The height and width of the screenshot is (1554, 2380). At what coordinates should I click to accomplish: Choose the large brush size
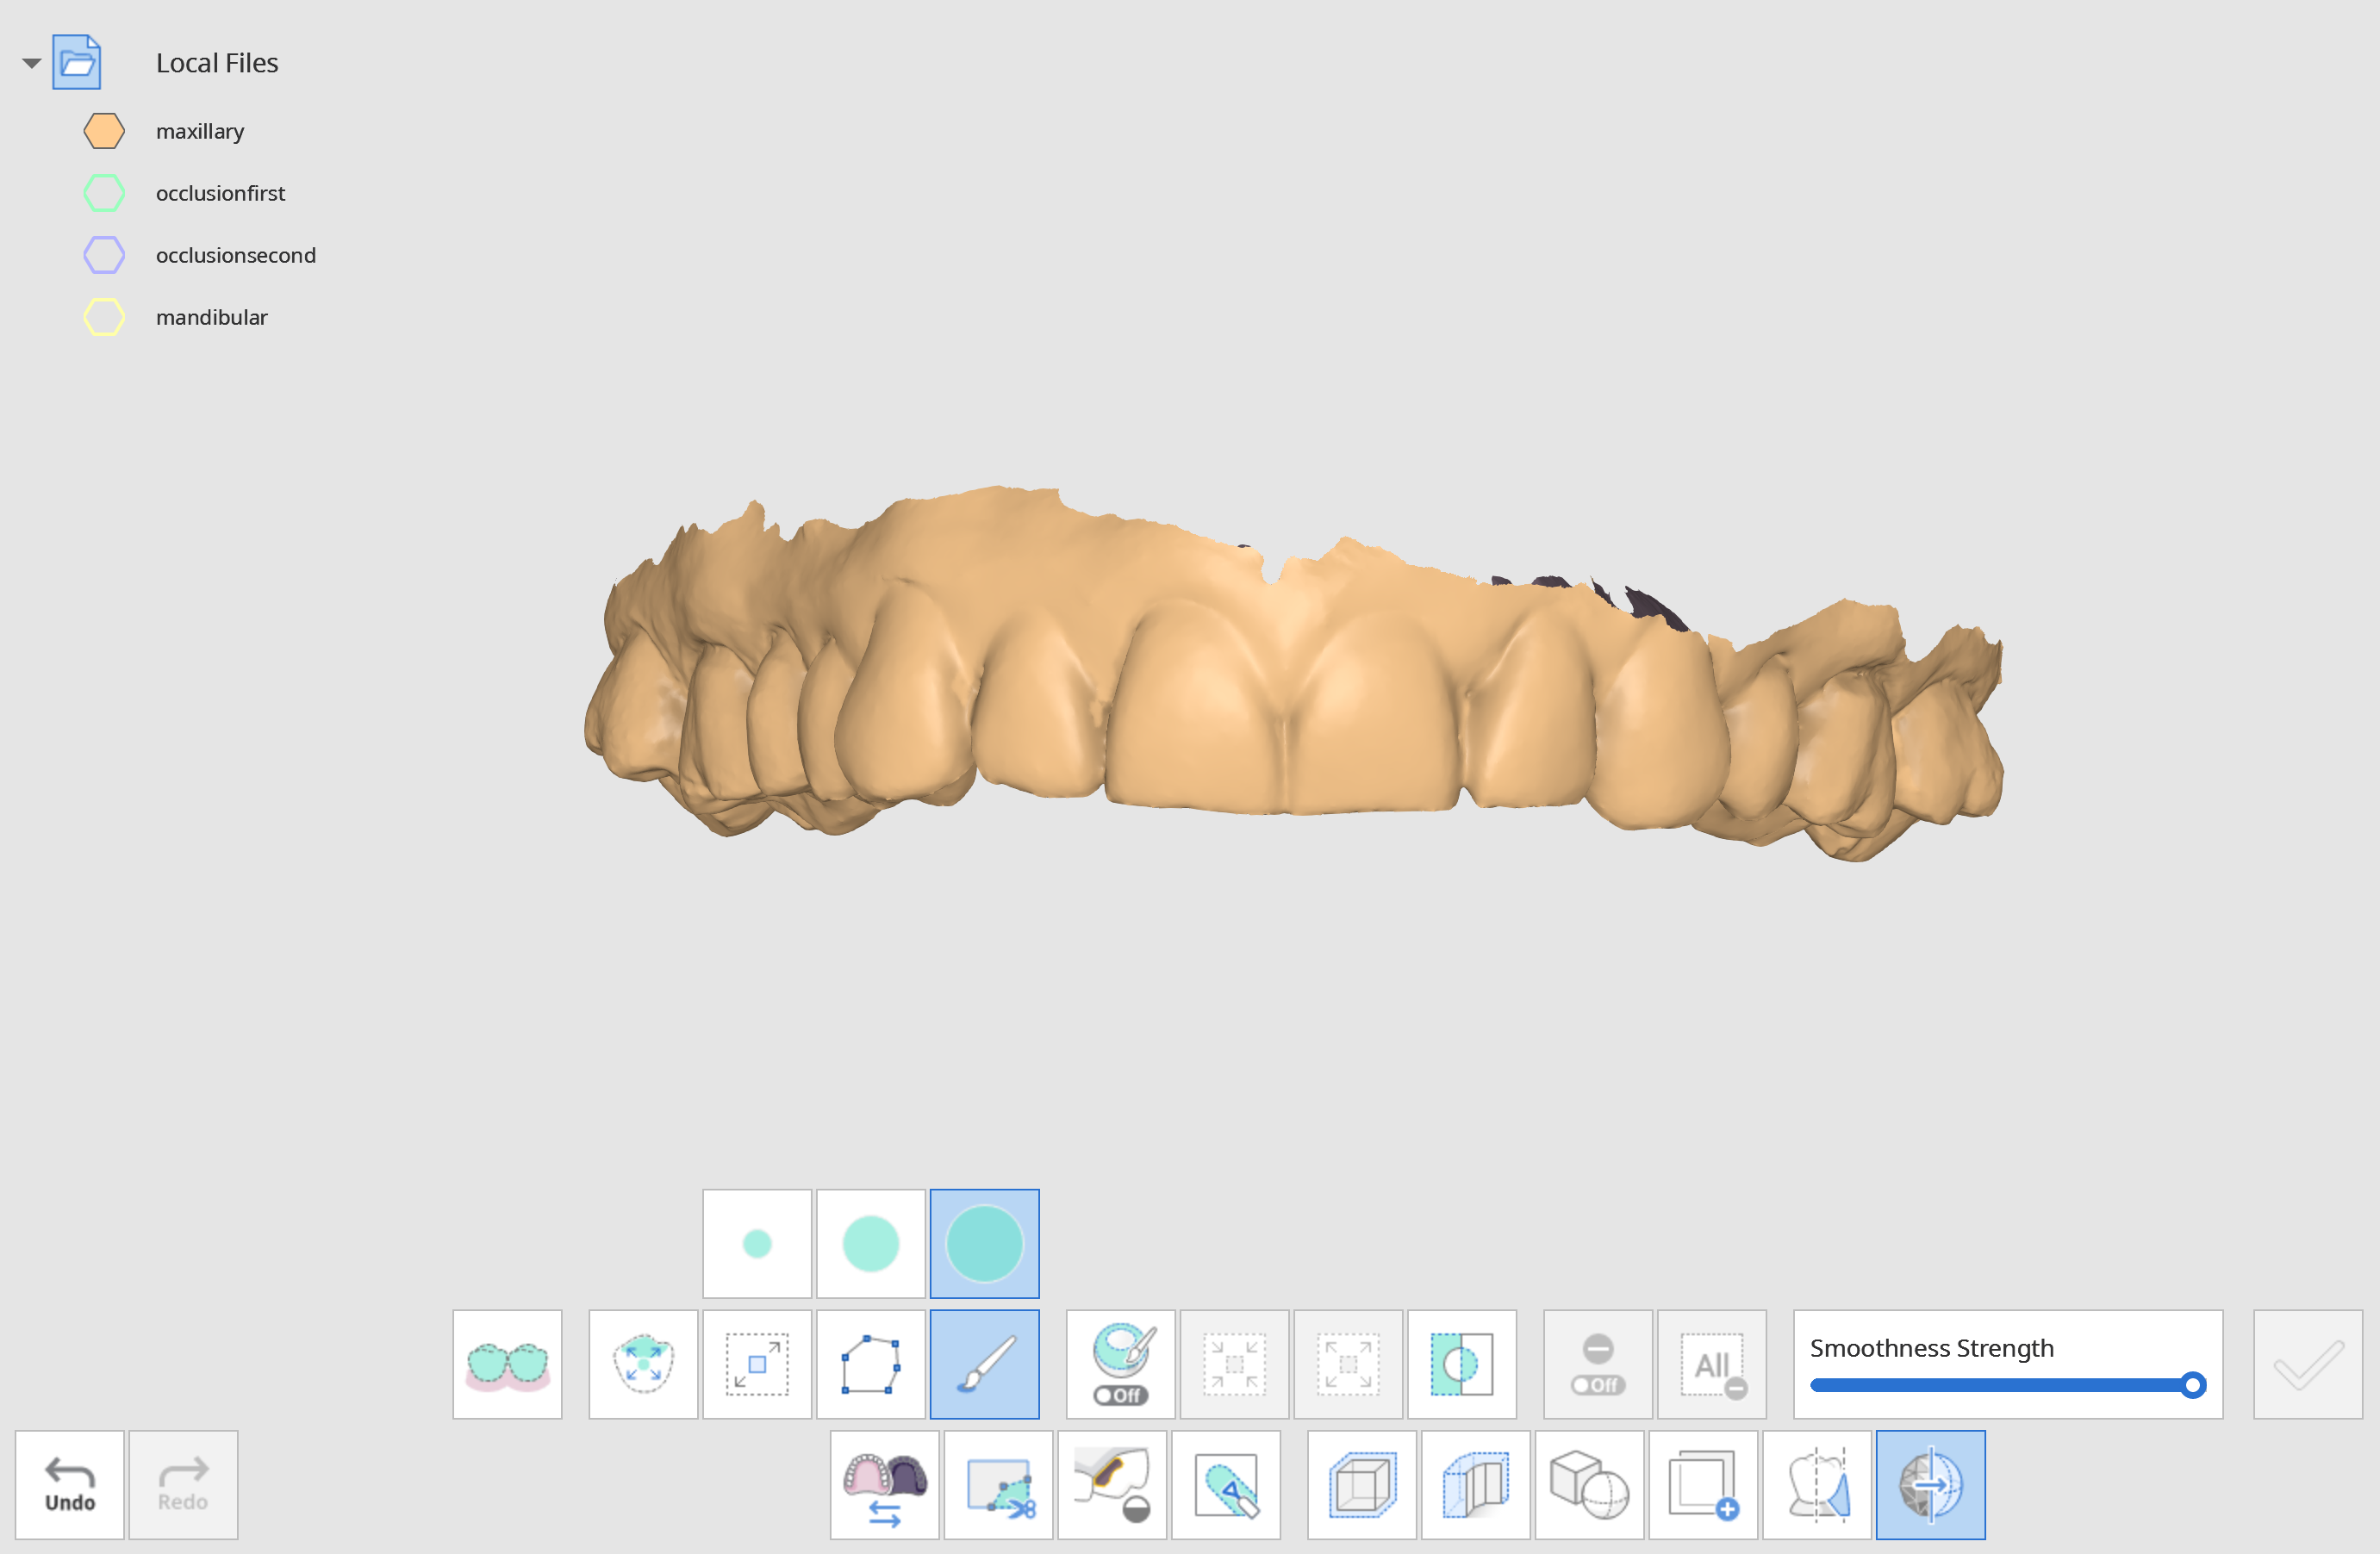tap(985, 1243)
